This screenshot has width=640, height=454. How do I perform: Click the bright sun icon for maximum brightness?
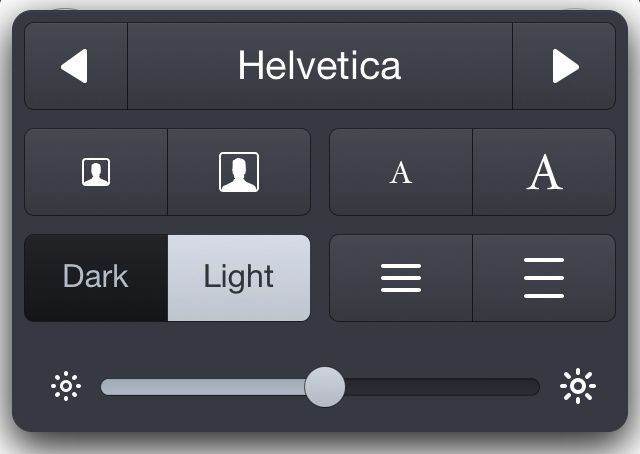(578, 386)
